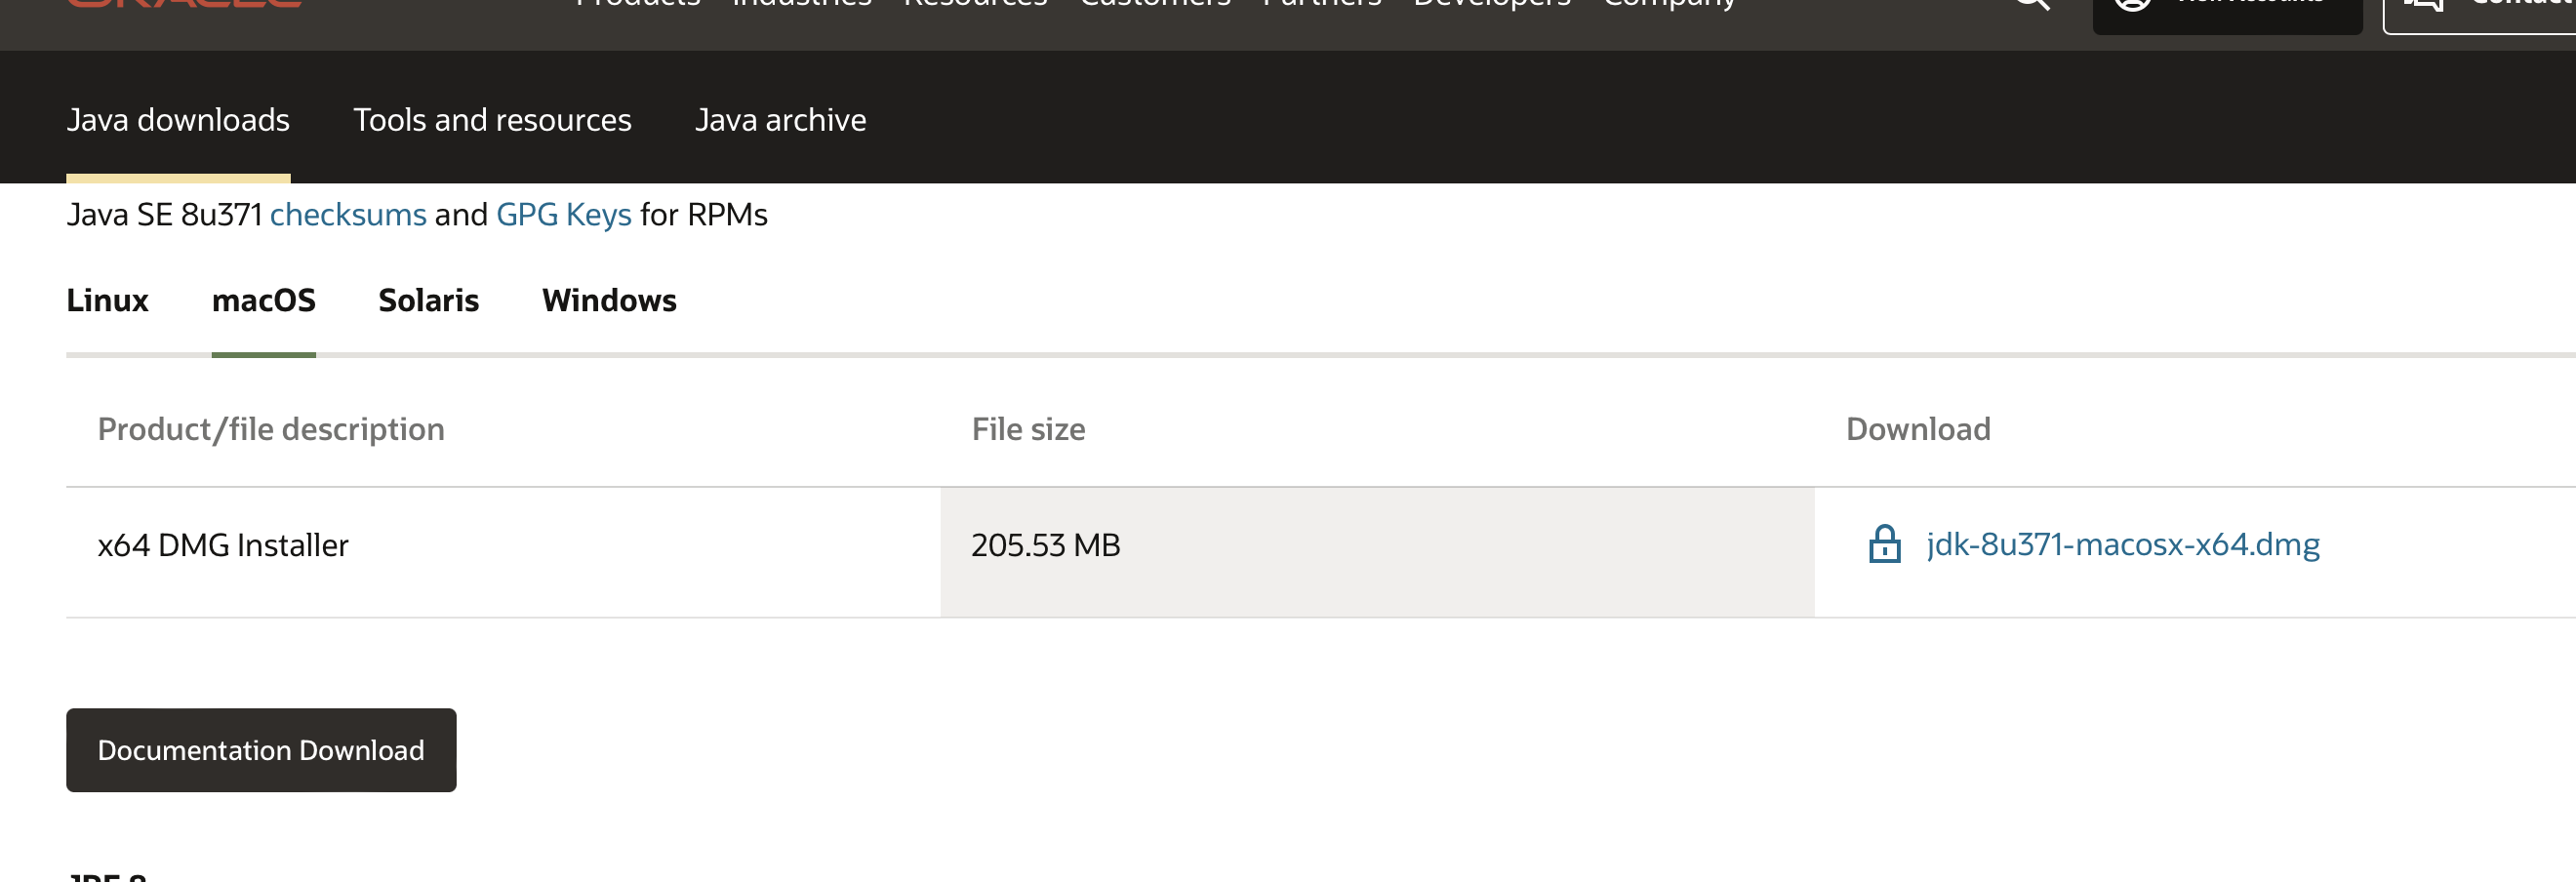The height and width of the screenshot is (882, 2576).
Task: Download jdk-8u371-macosx-x64.dmg
Action: (2122, 544)
